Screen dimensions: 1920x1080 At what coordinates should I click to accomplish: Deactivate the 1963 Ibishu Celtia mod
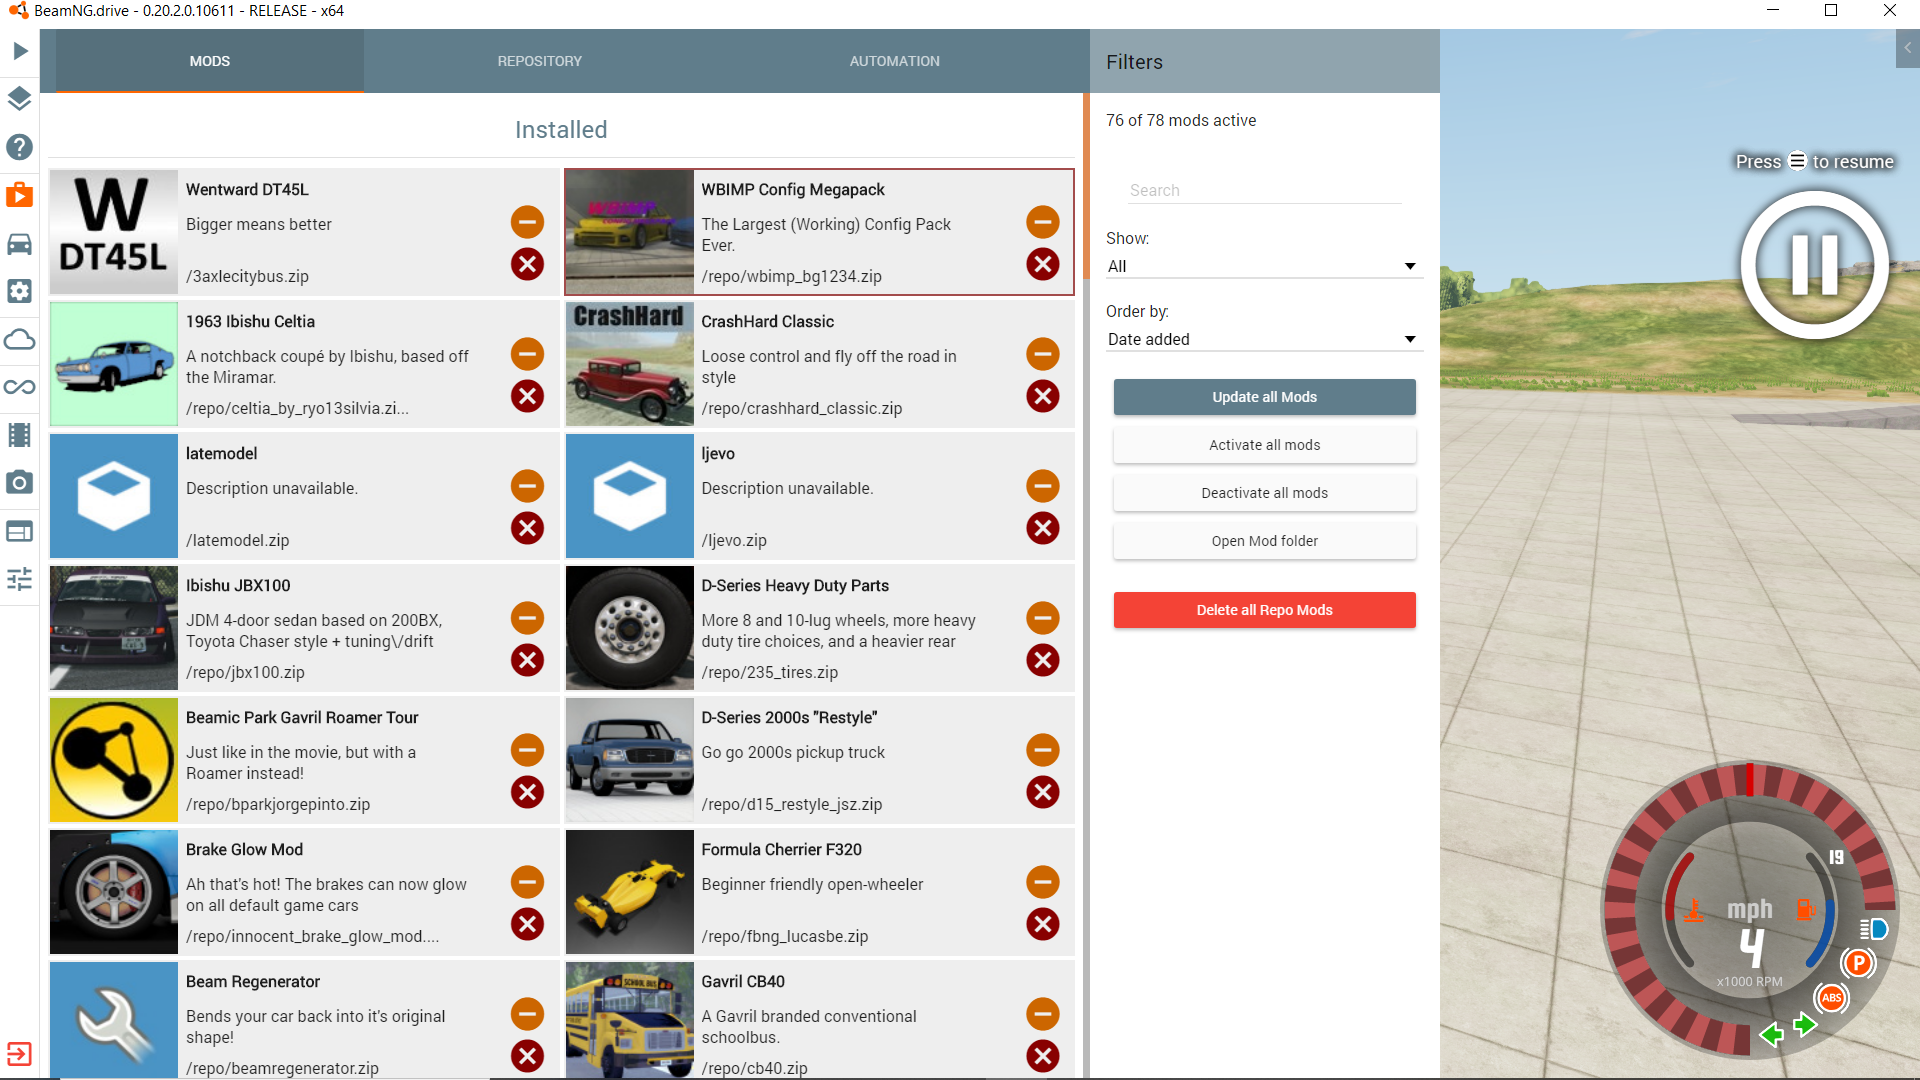pyautogui.click(x=527, y=354)
